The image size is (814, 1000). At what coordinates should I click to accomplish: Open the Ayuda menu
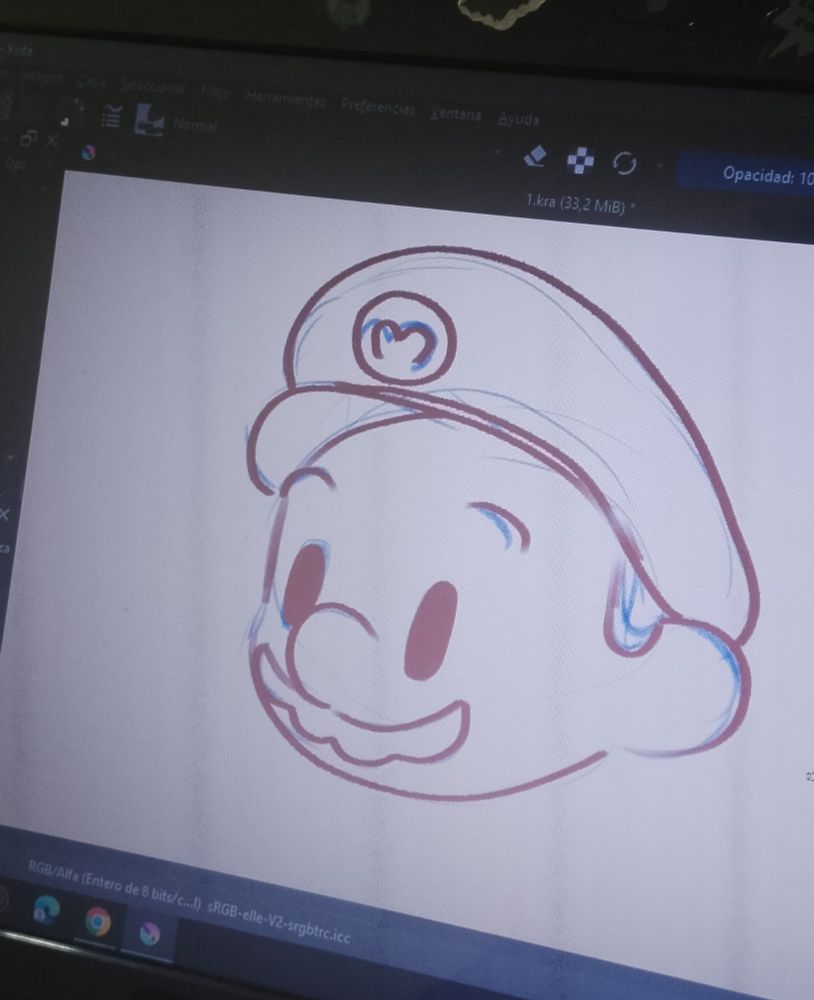click(x=519, y=119)
